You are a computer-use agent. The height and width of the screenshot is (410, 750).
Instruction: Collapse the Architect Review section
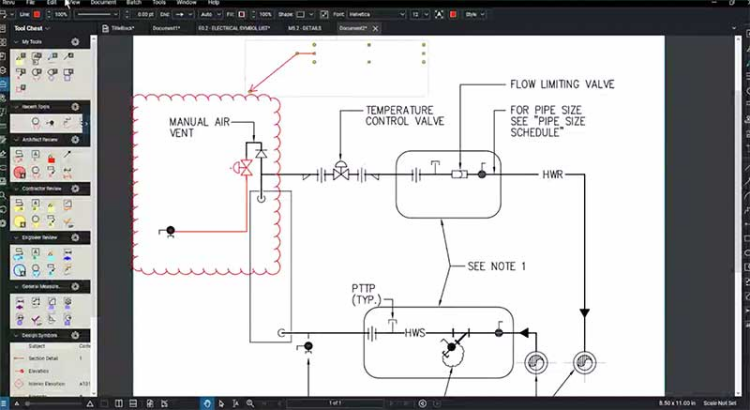(16, 140)
